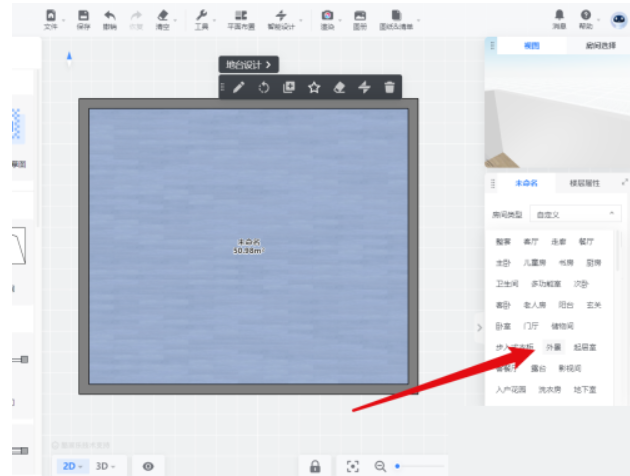Toggle the eye visibility button at bottom

[148, 466]
